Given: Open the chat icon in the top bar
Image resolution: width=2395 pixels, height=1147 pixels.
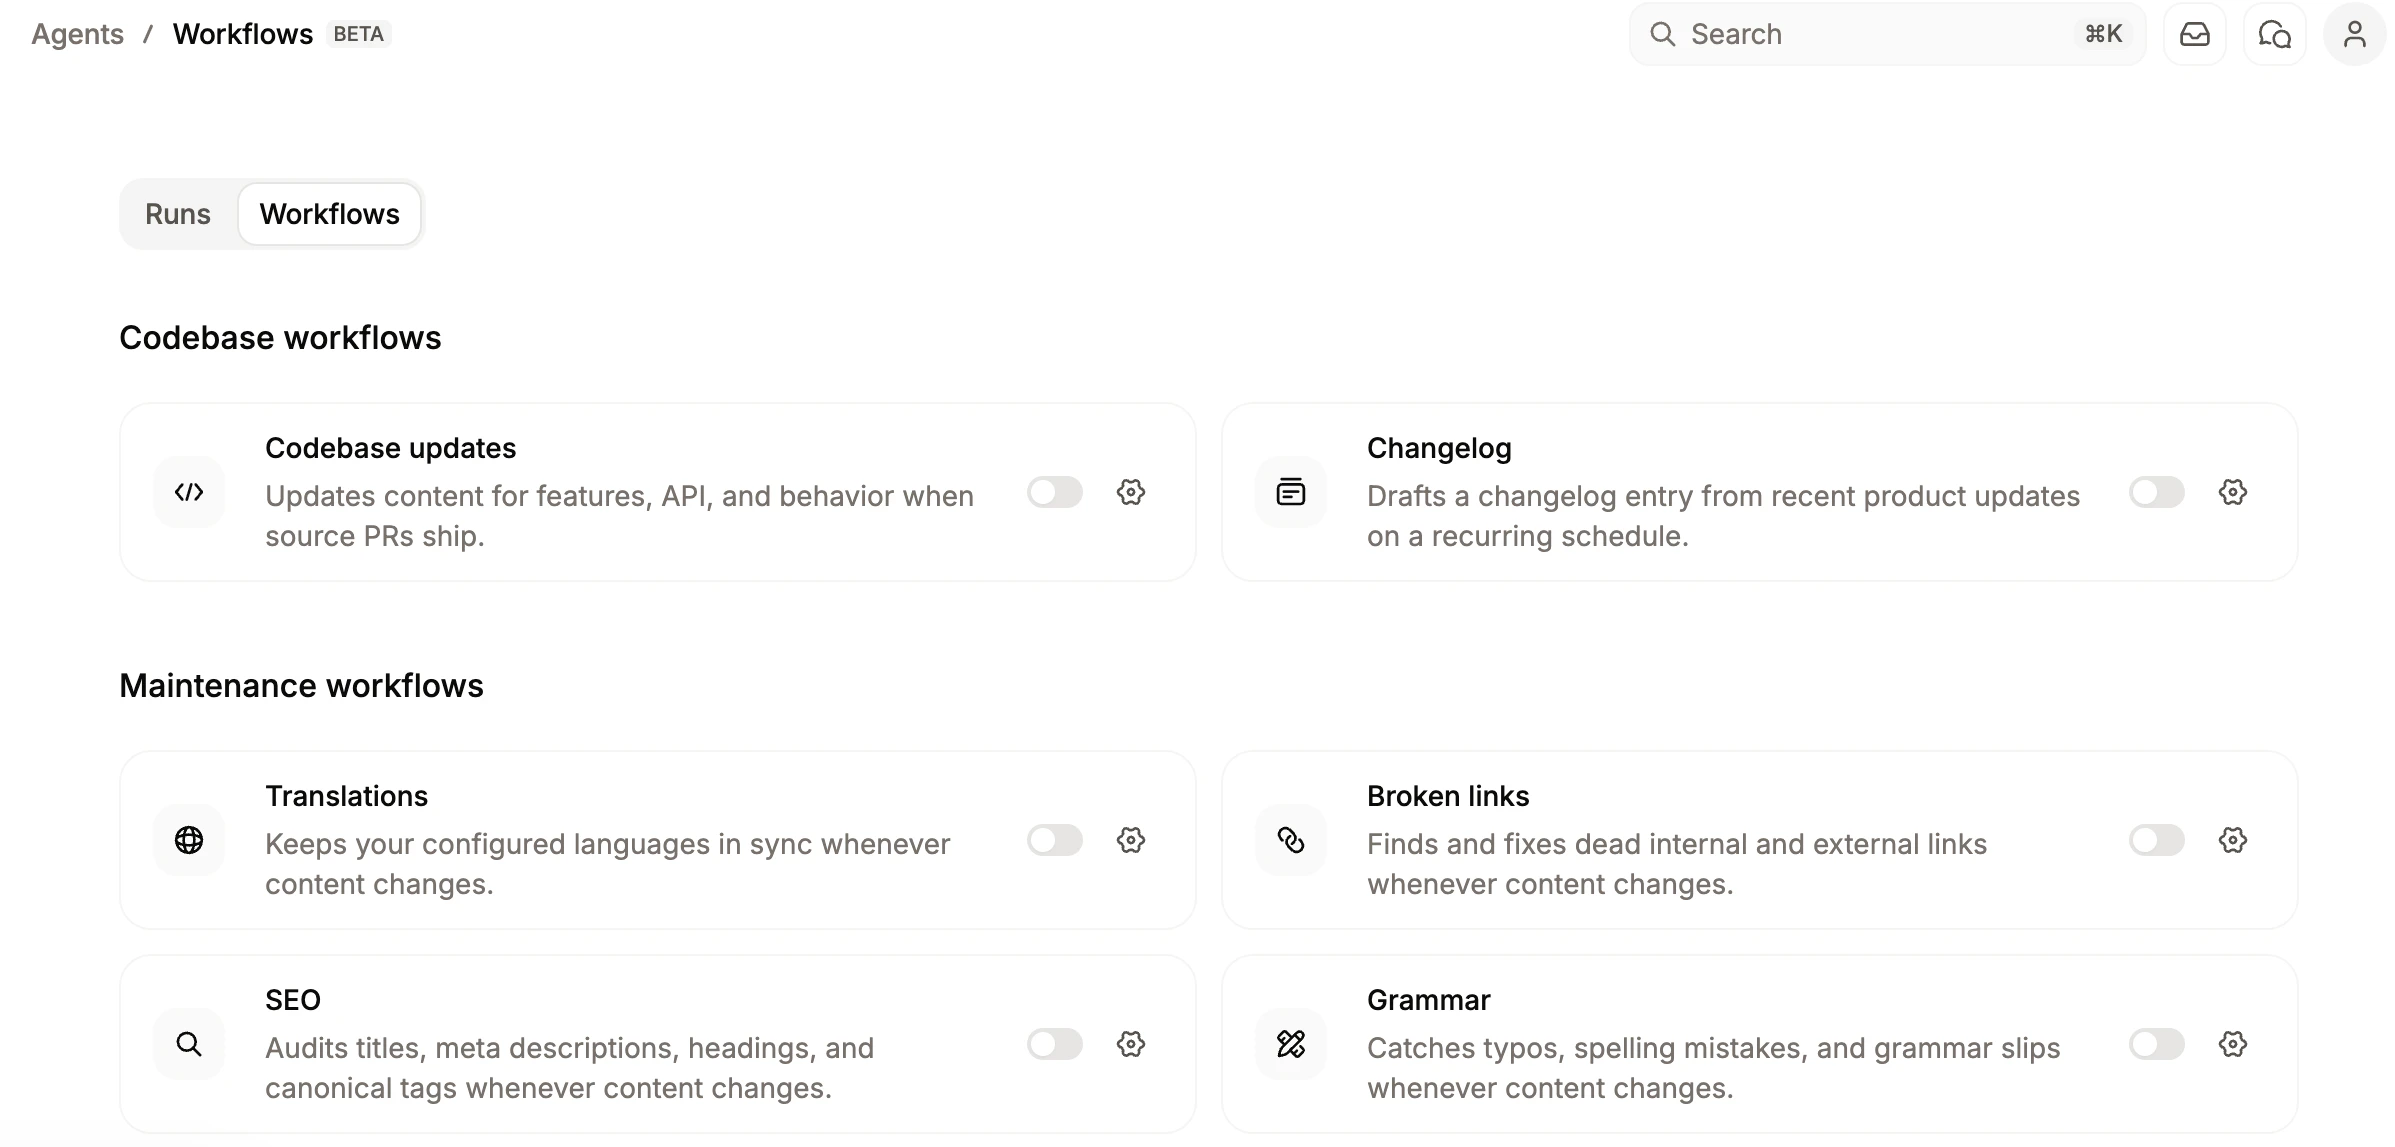Looking at the screenshot, I should pyautogui.click(x=2274, y=33).
